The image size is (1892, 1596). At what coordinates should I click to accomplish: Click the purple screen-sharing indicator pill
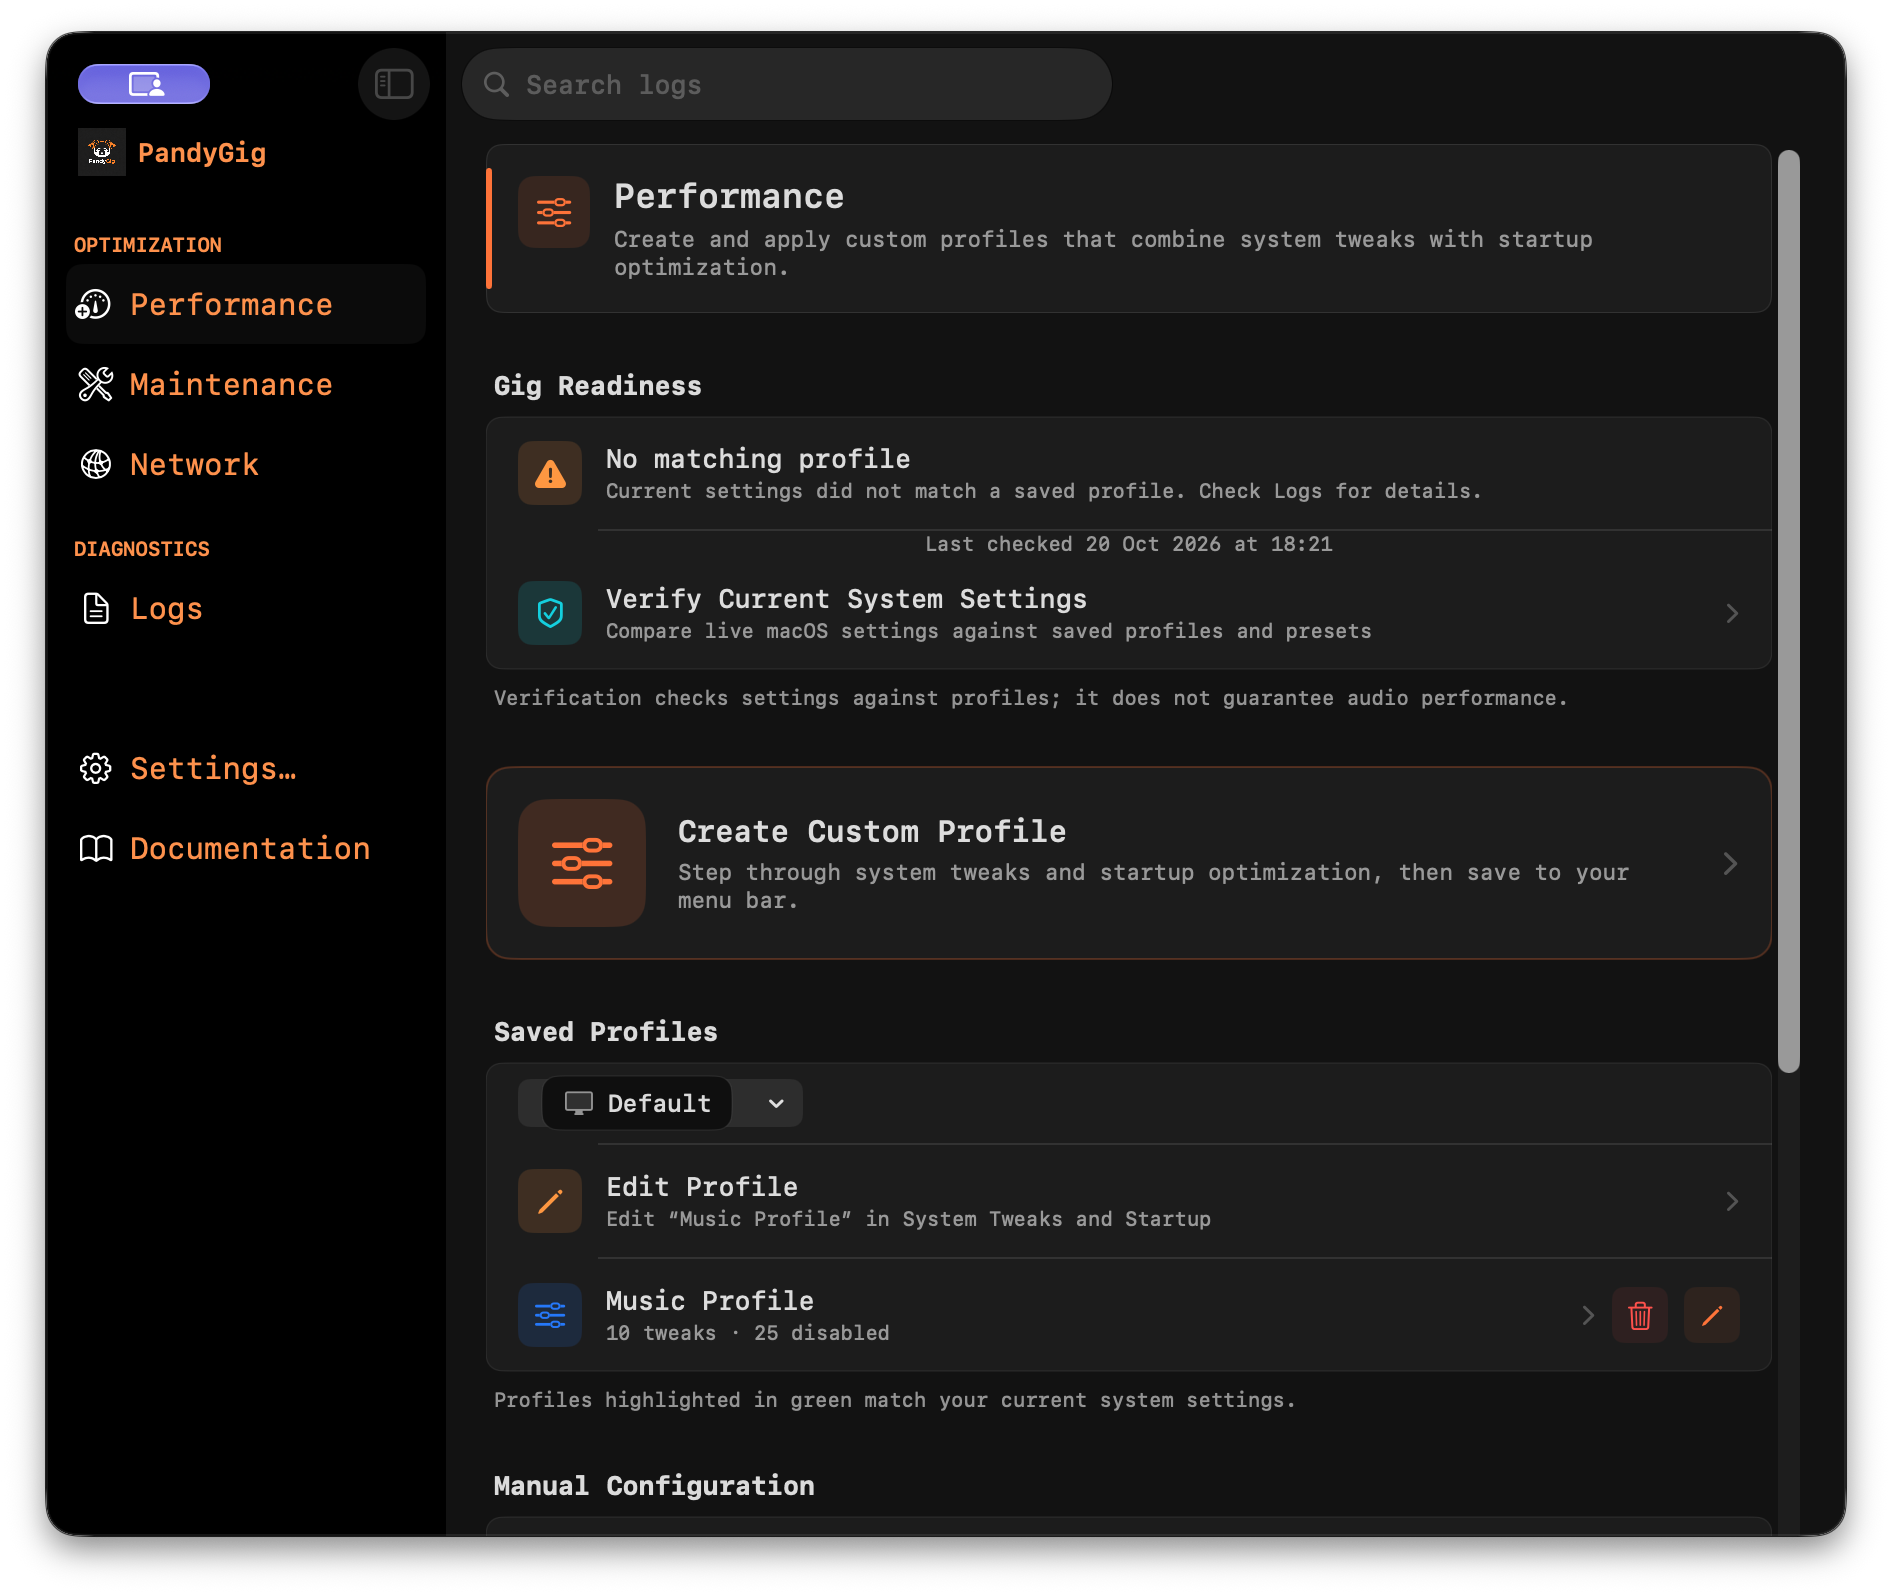pyautogui.click(x=144, y=84)
